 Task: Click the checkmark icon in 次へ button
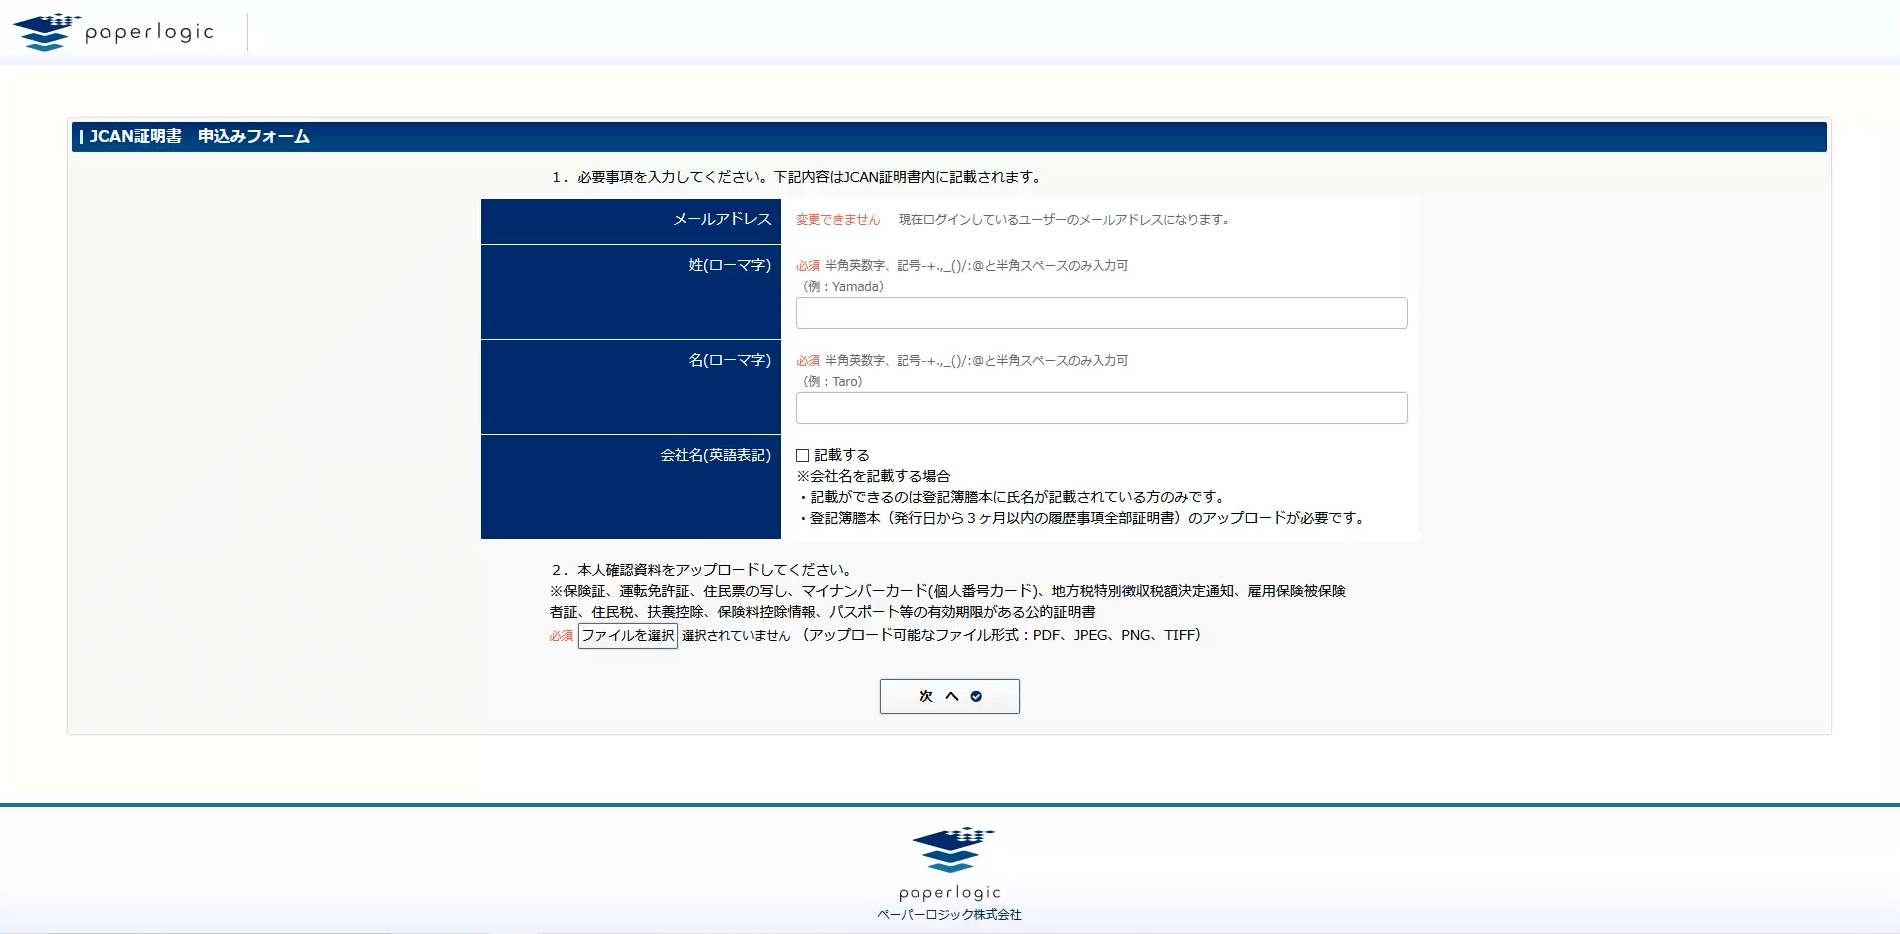tap(976, 697)
